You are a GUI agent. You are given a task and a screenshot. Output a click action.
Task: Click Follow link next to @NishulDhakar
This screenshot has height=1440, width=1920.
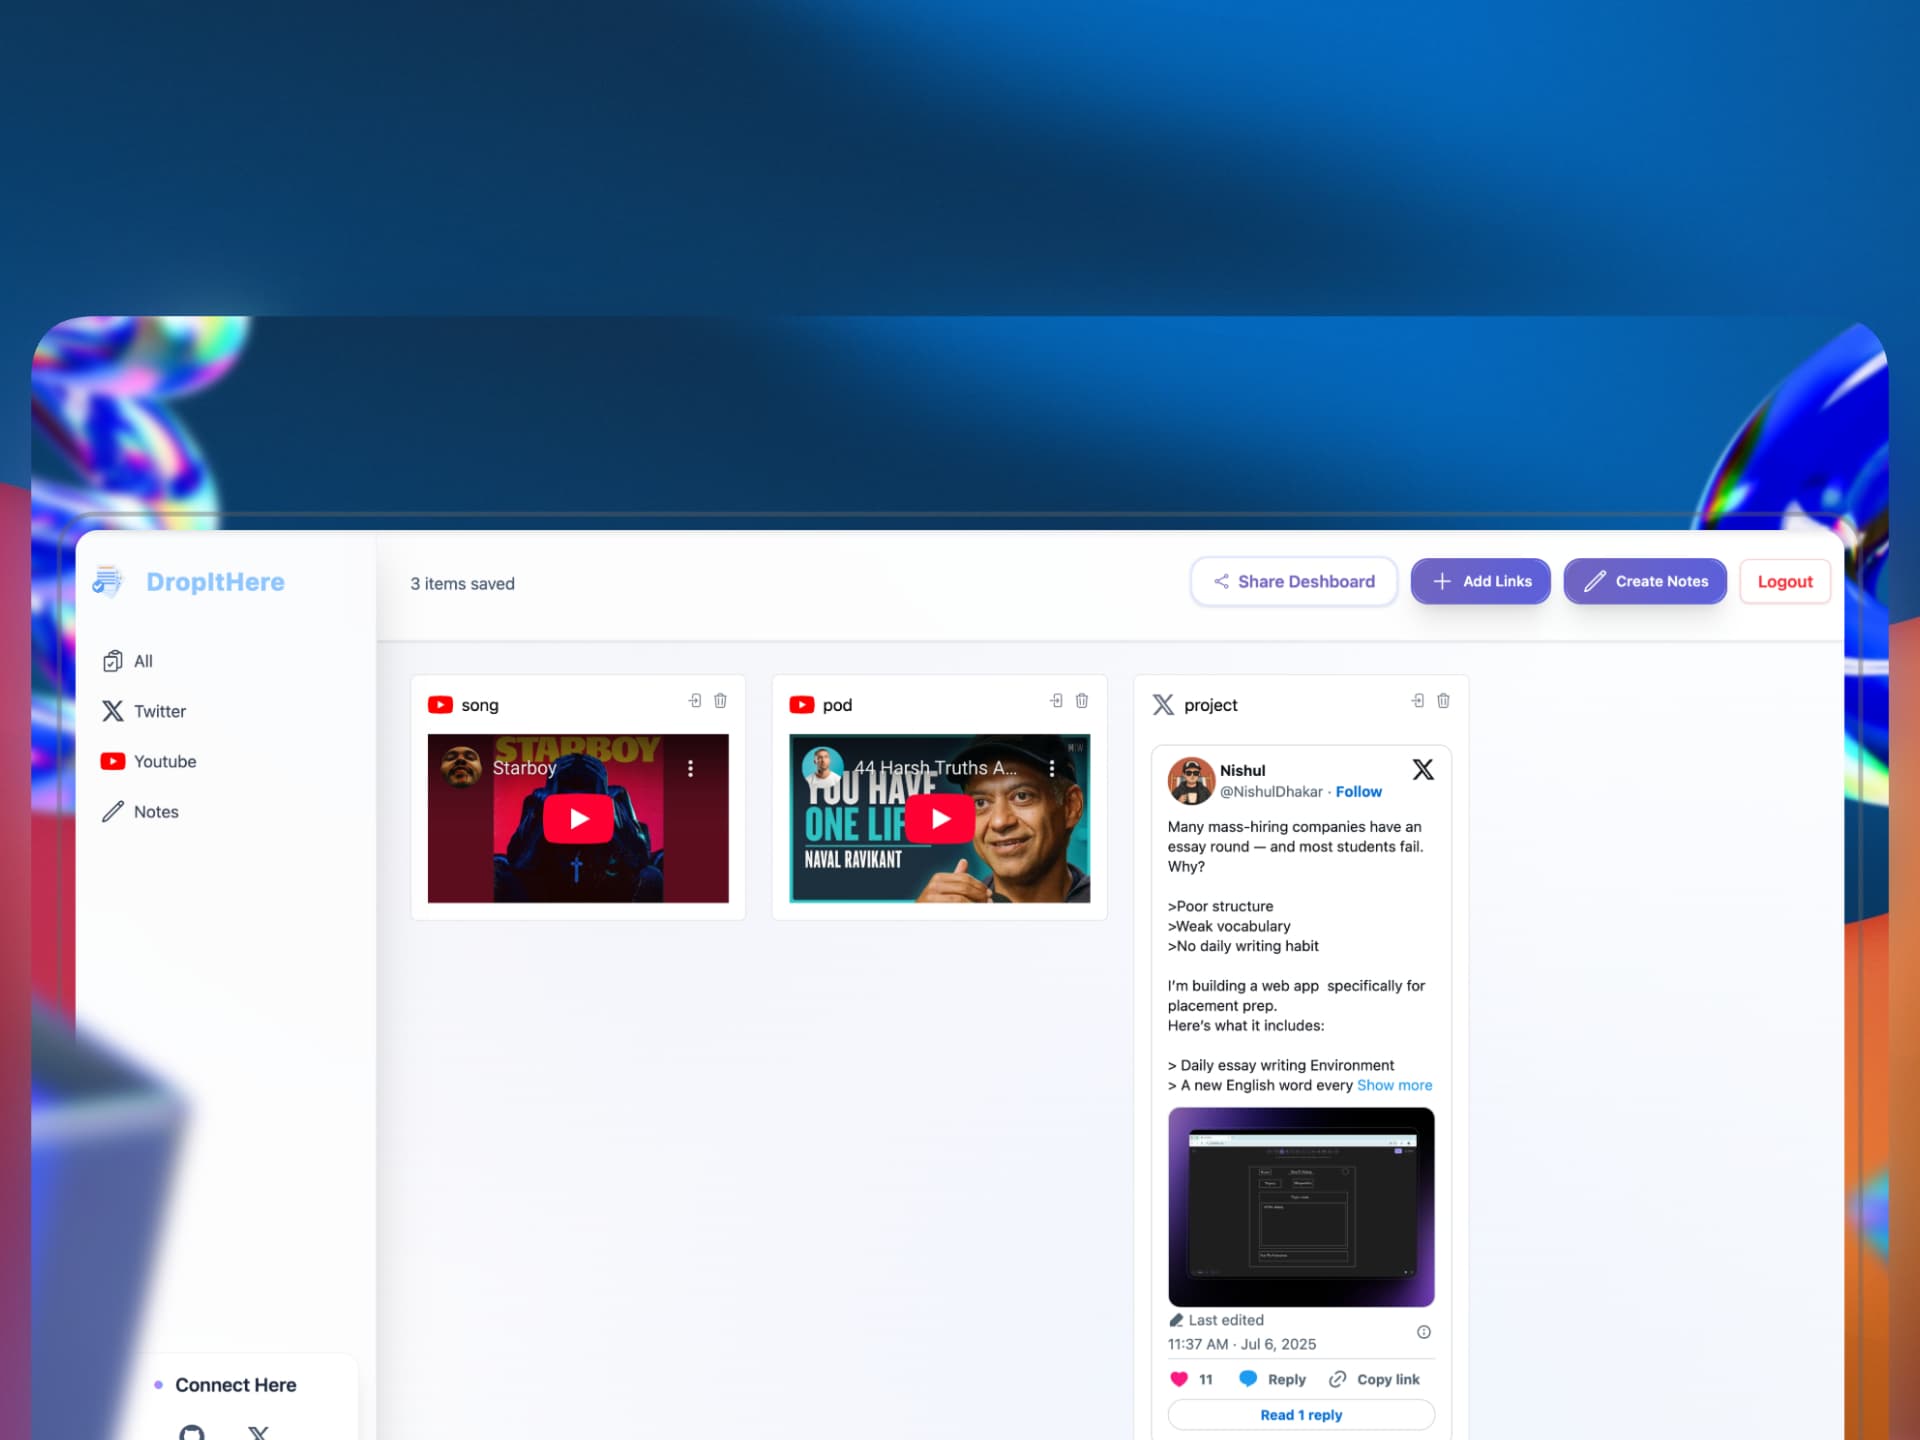[1358, 791]
